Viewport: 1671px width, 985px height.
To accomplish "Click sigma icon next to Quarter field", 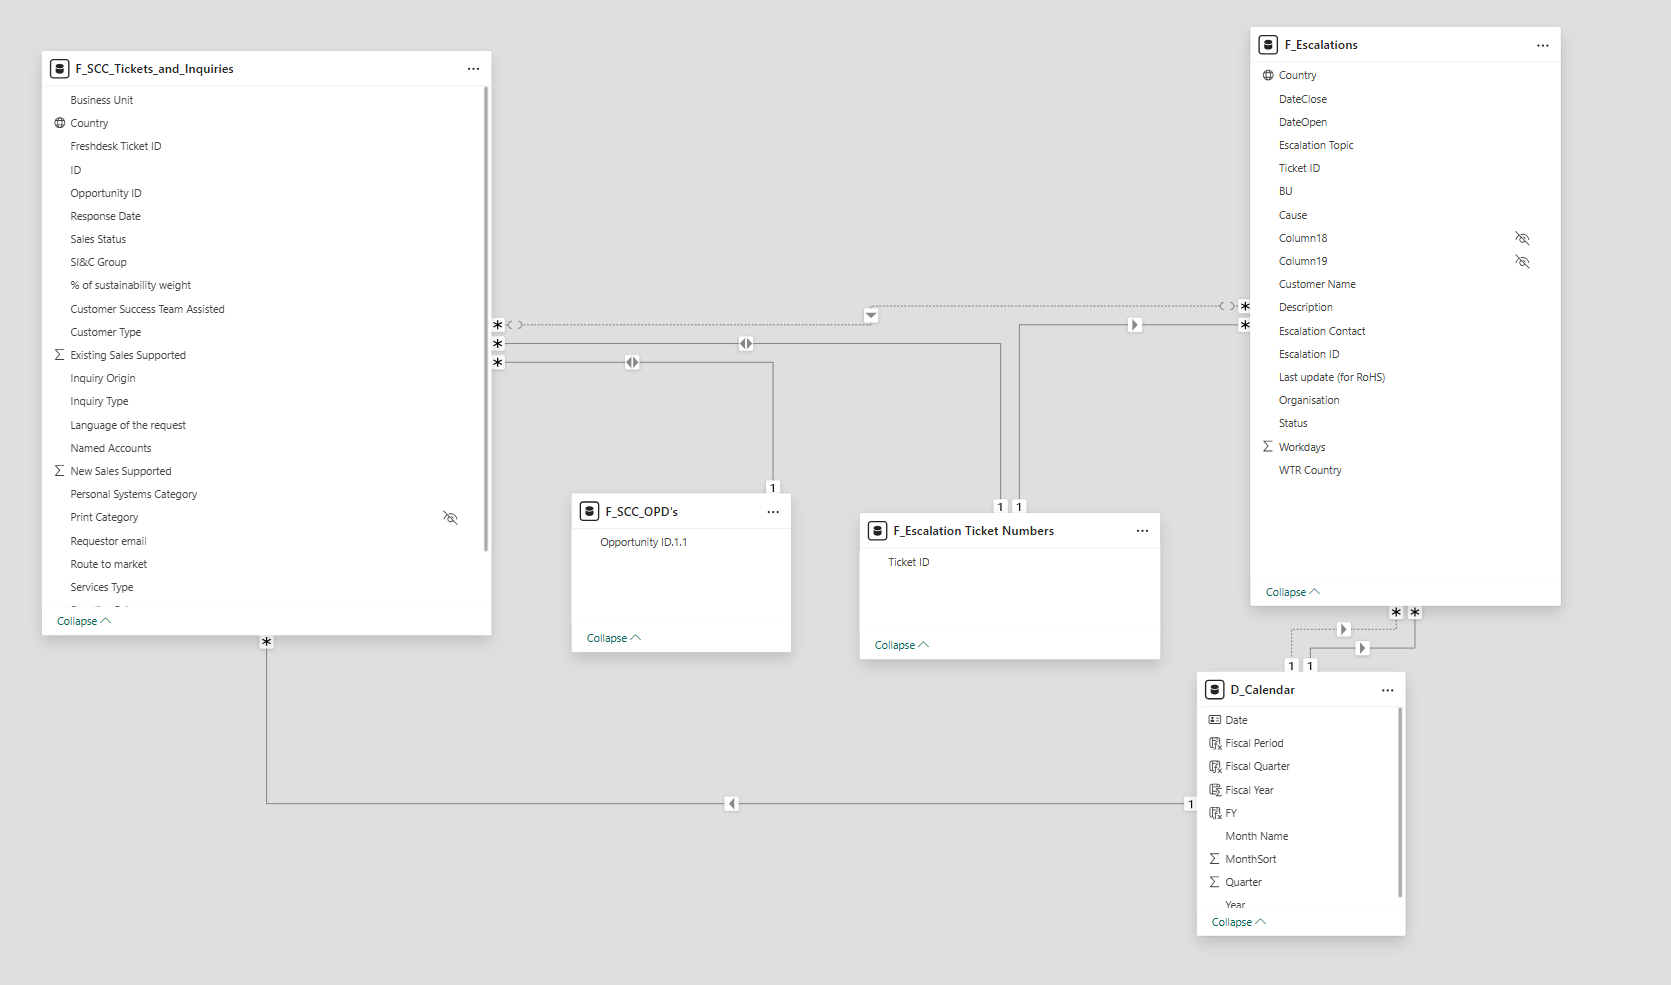I will pyautogui.click(x=1215, y=882).
